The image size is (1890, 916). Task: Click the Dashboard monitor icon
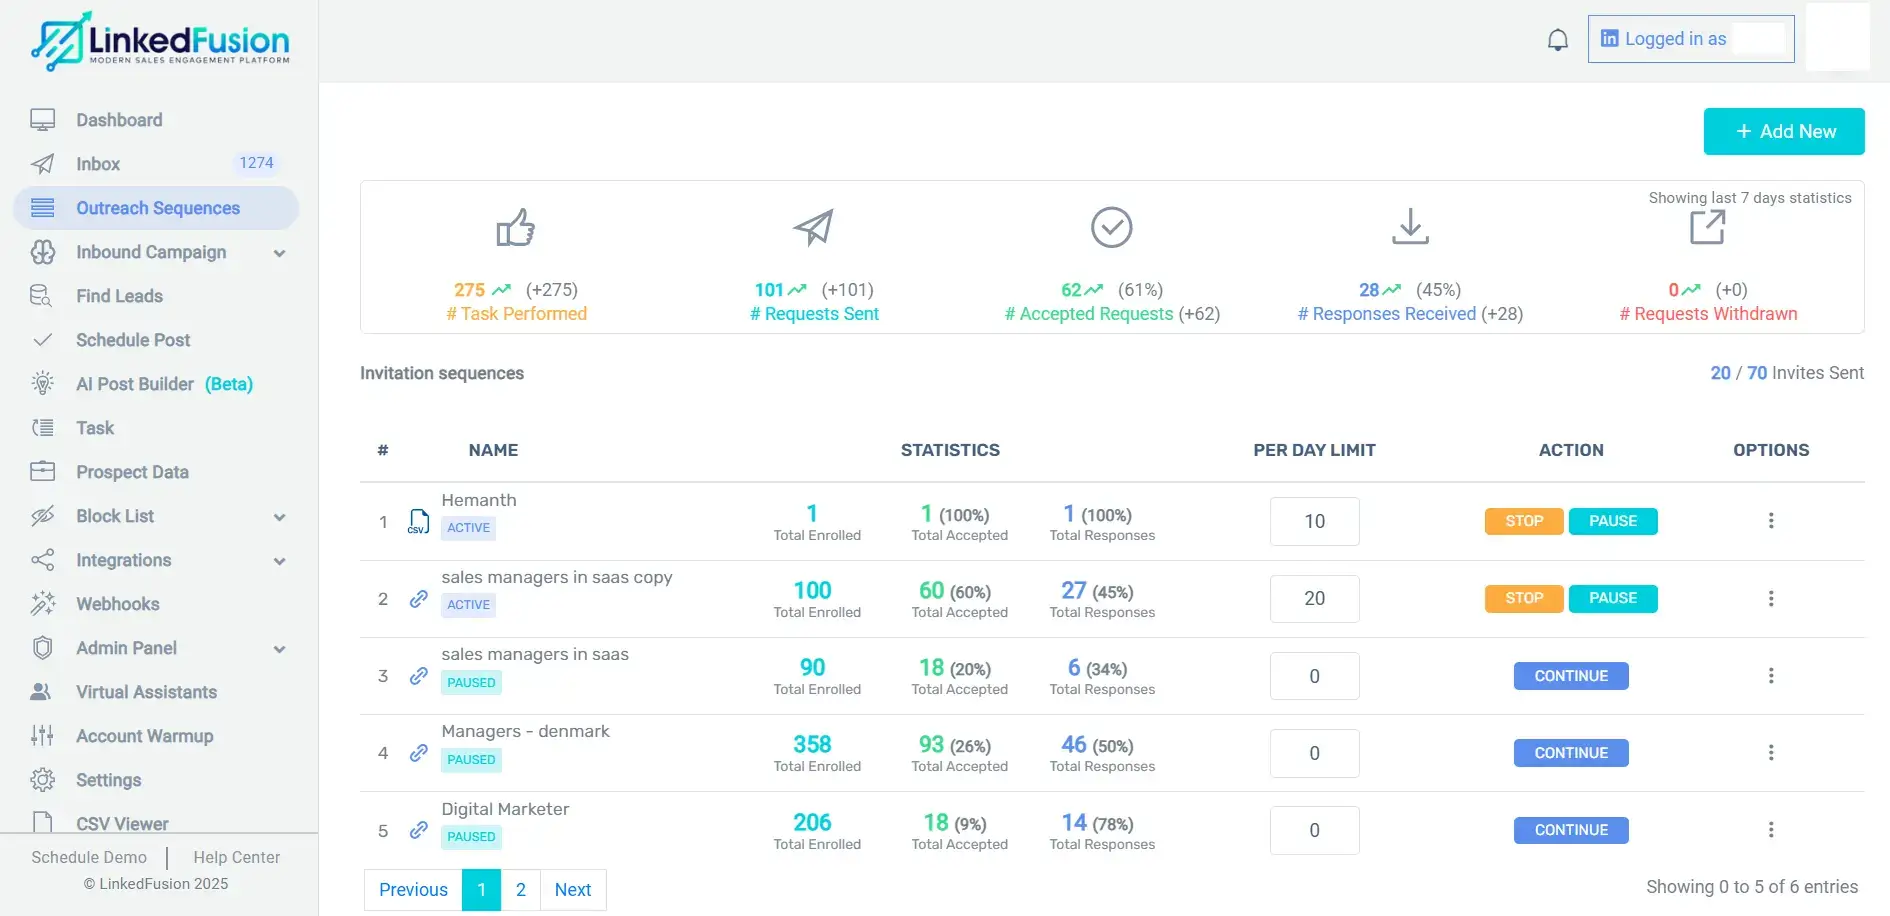pyautogui.click(x=42, y=120)
